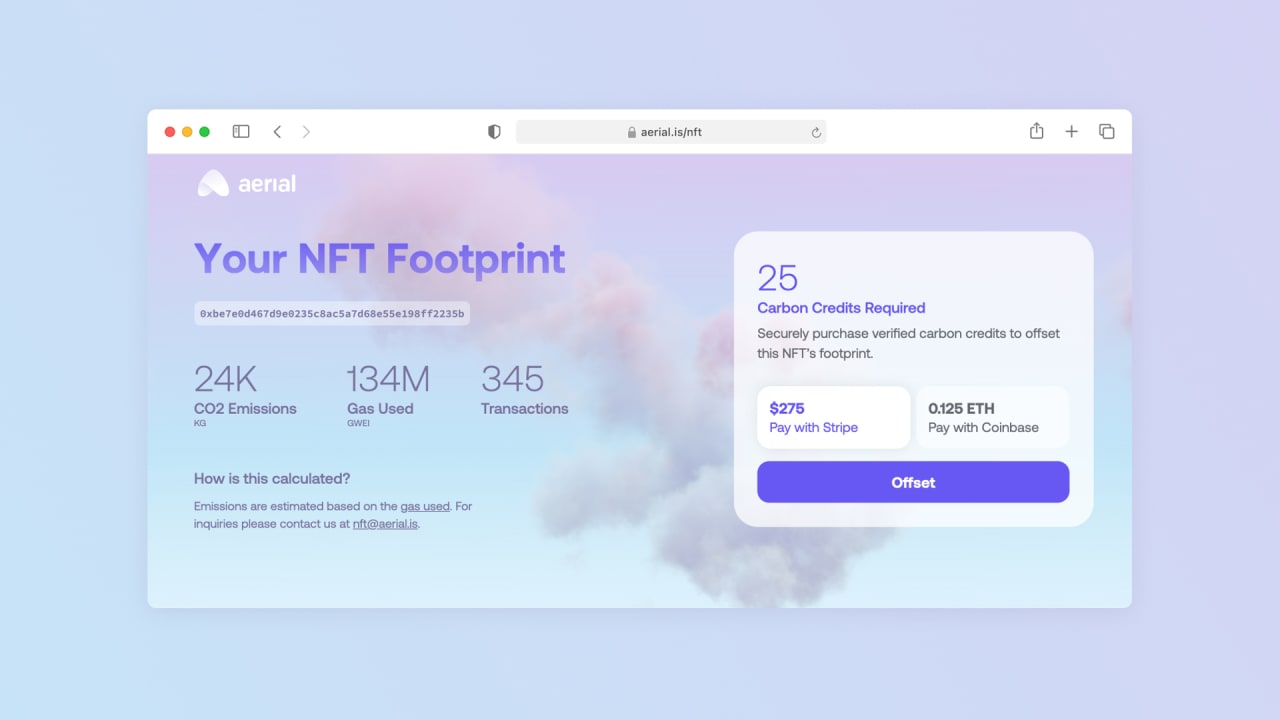Click the yellow minimize window button
The width and height of the screenshot is (1280, 720).
point(187,132)
